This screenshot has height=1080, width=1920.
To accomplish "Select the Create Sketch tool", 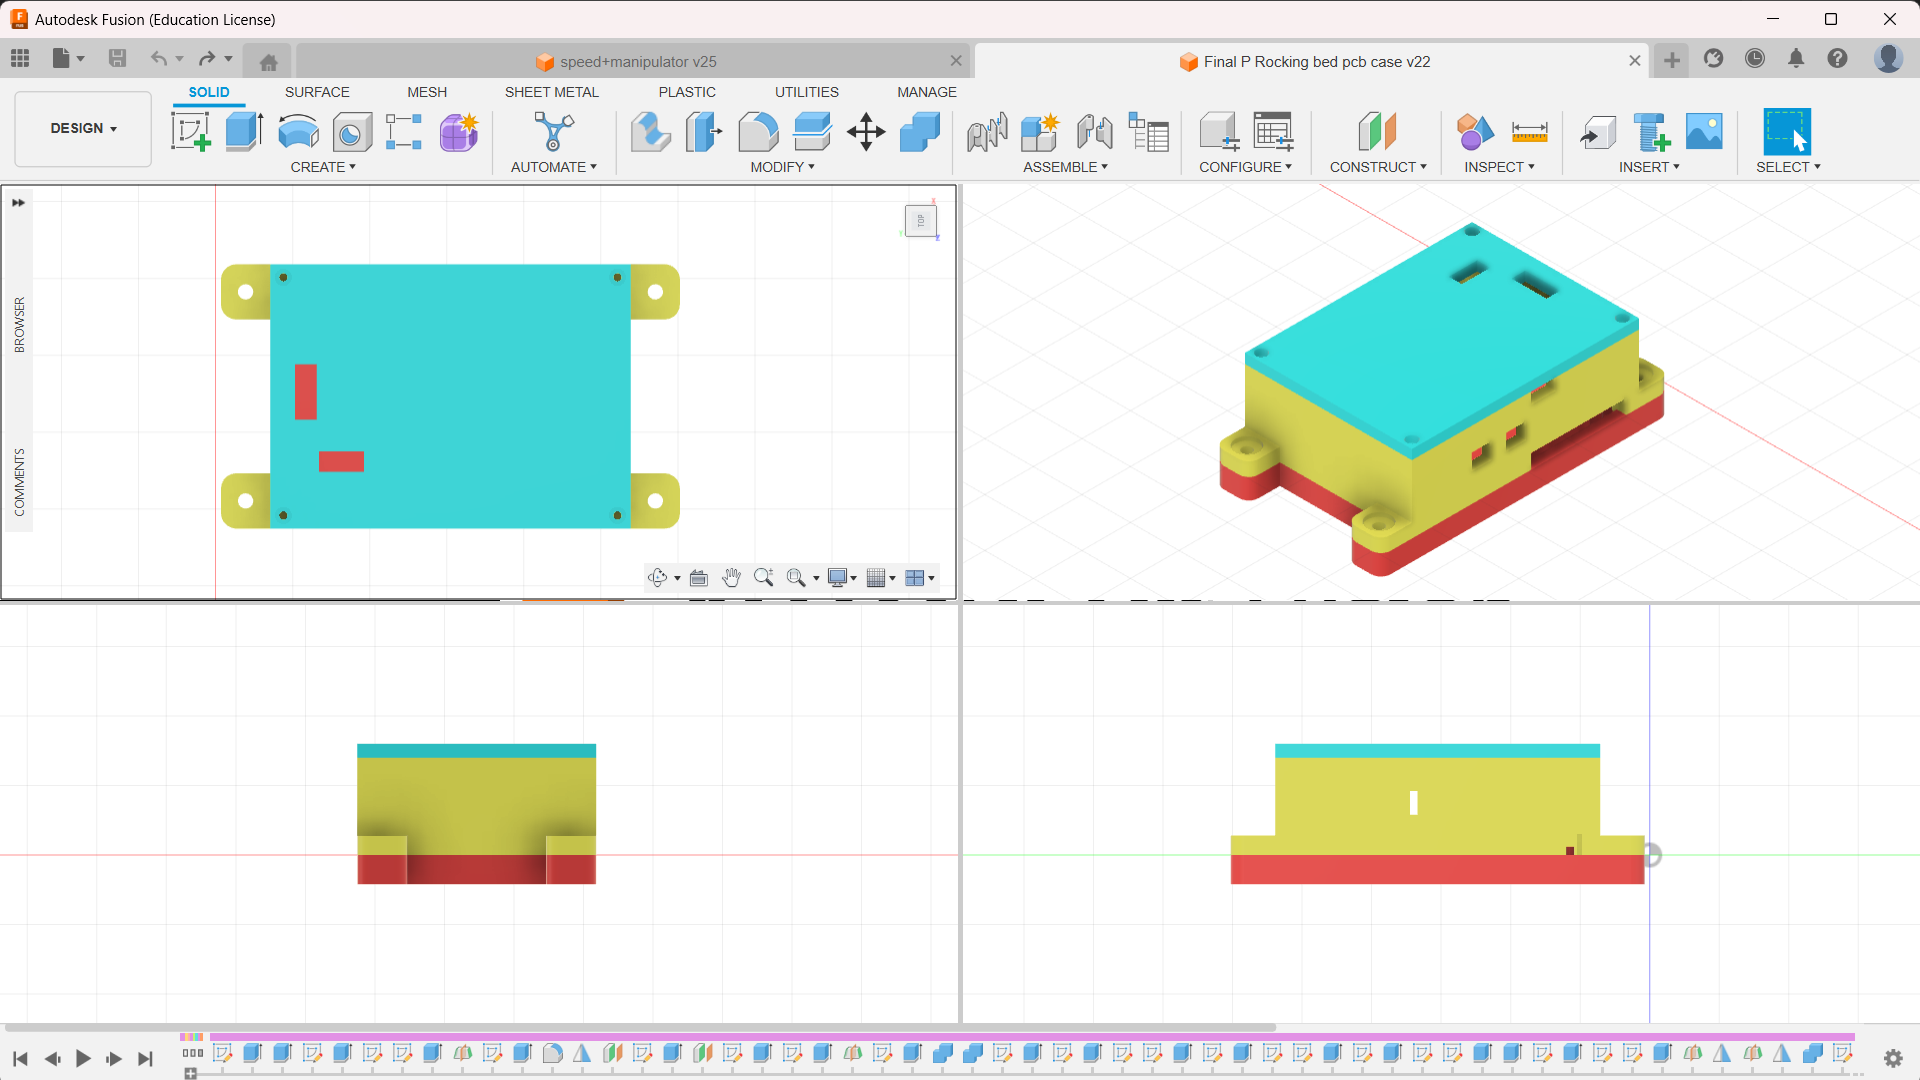I will click(x=190, y=132).
